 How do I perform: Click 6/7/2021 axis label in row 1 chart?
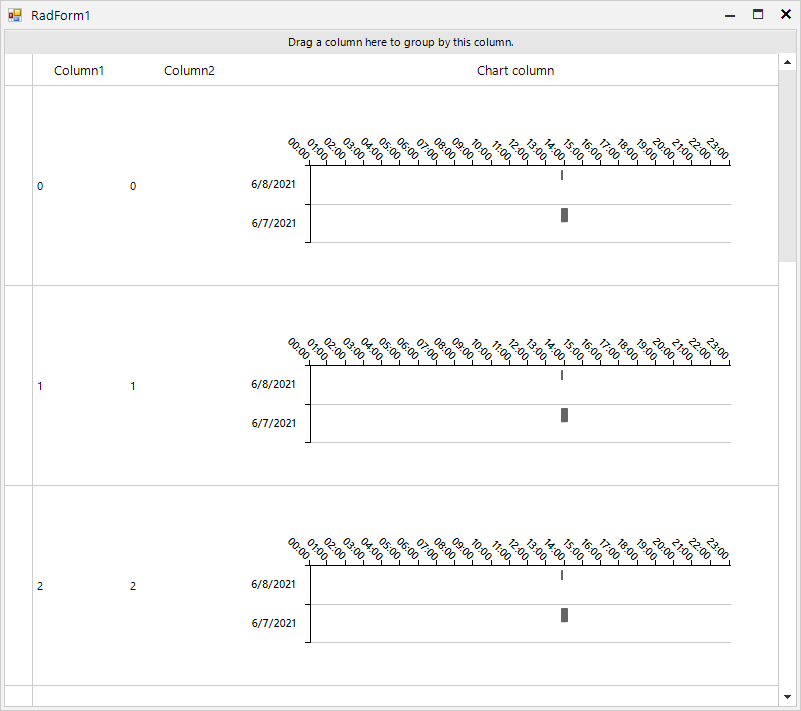[273, 423]
